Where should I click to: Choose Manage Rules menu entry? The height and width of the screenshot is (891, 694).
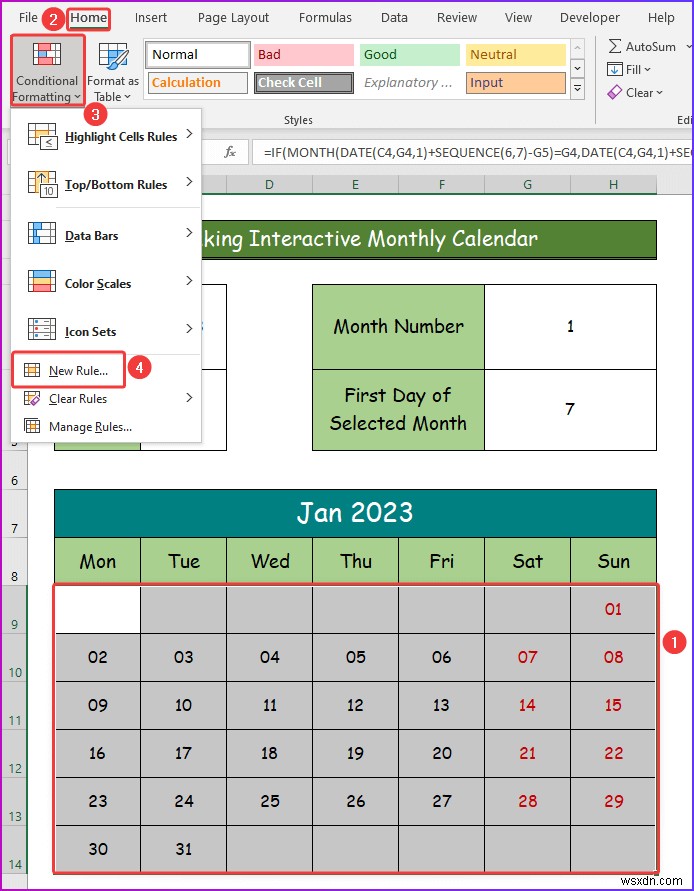click(x=106, y=426)
